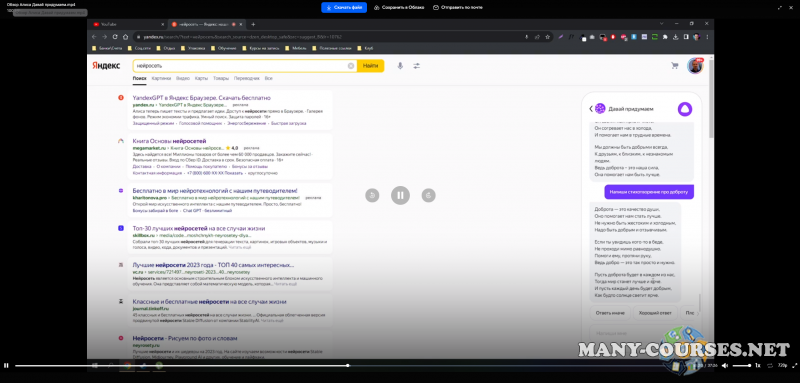This screenshot has width=800, height=383.
Task: Open Yandex search filter settings icon
Action: tap(417, 66)
